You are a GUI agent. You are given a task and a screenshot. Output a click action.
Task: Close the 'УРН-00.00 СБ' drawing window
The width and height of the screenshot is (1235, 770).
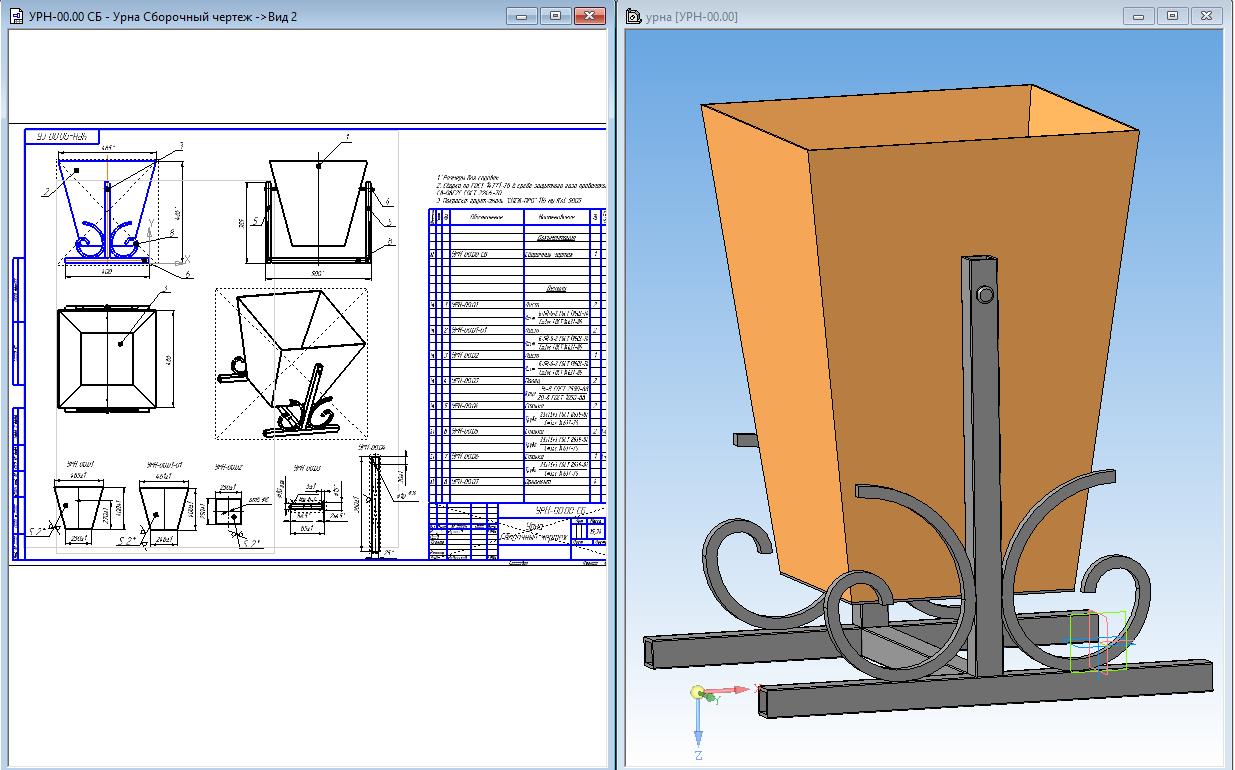tap(589, 16)
